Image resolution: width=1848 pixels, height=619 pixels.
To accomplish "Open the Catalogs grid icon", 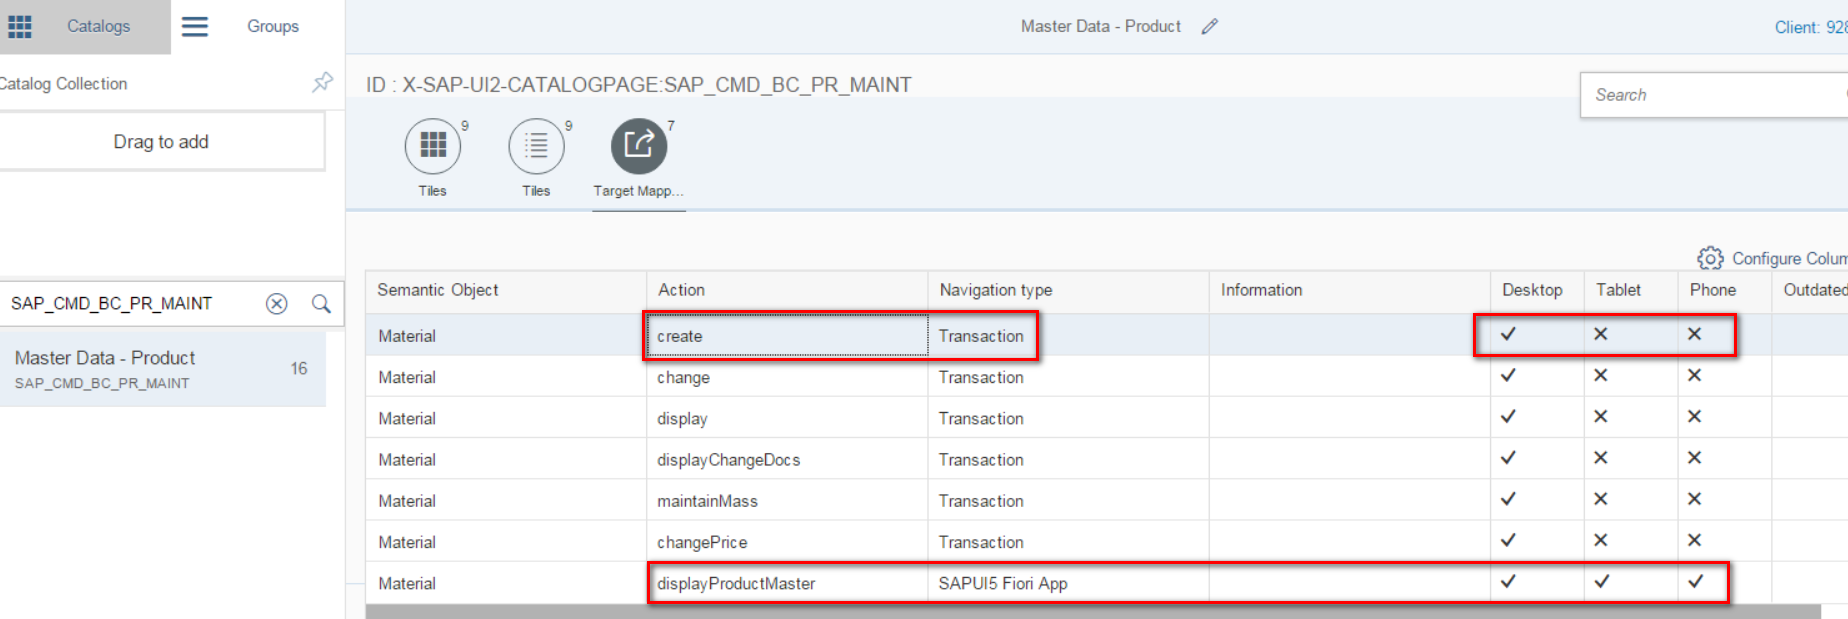I will click(x=20, y=26).
